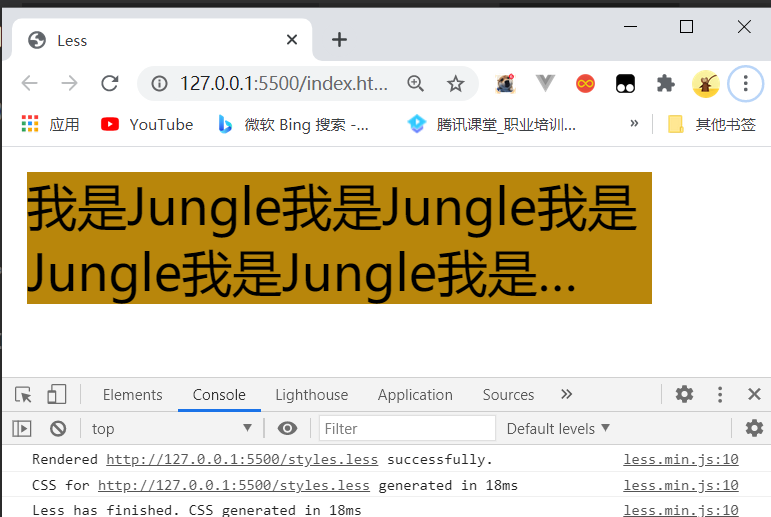Open the Vue devtools extension
The height and width of the screenshot is (517, 771).
pos(545,84)
